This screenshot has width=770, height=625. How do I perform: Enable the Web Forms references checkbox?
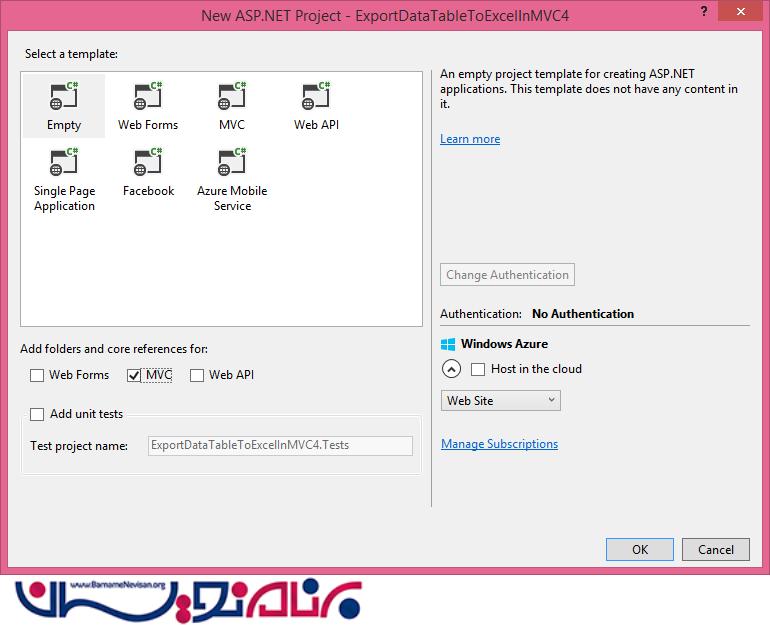point(37,376)
